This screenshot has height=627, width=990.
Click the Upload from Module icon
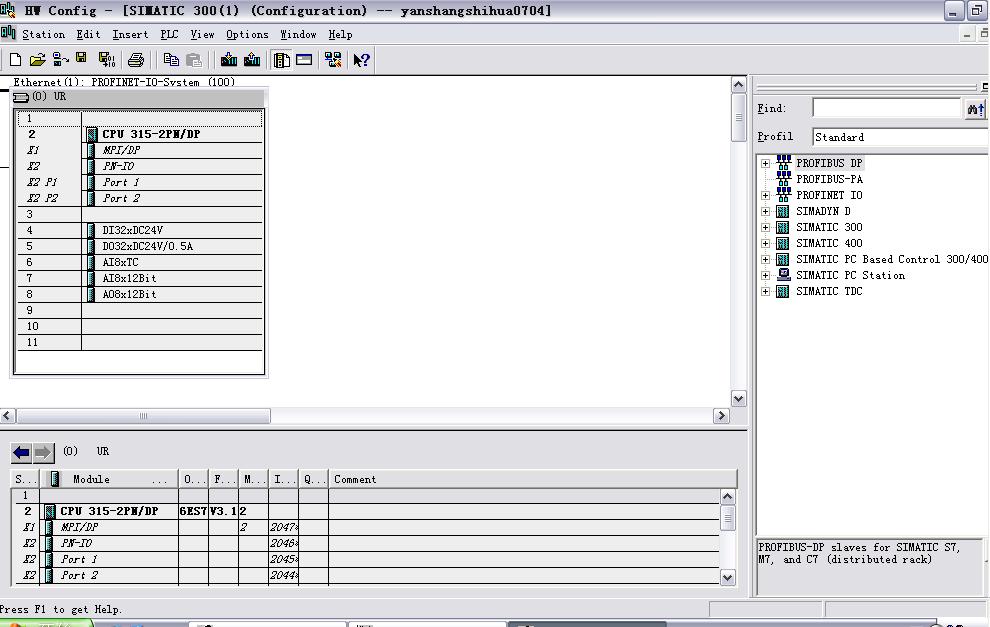252,60
